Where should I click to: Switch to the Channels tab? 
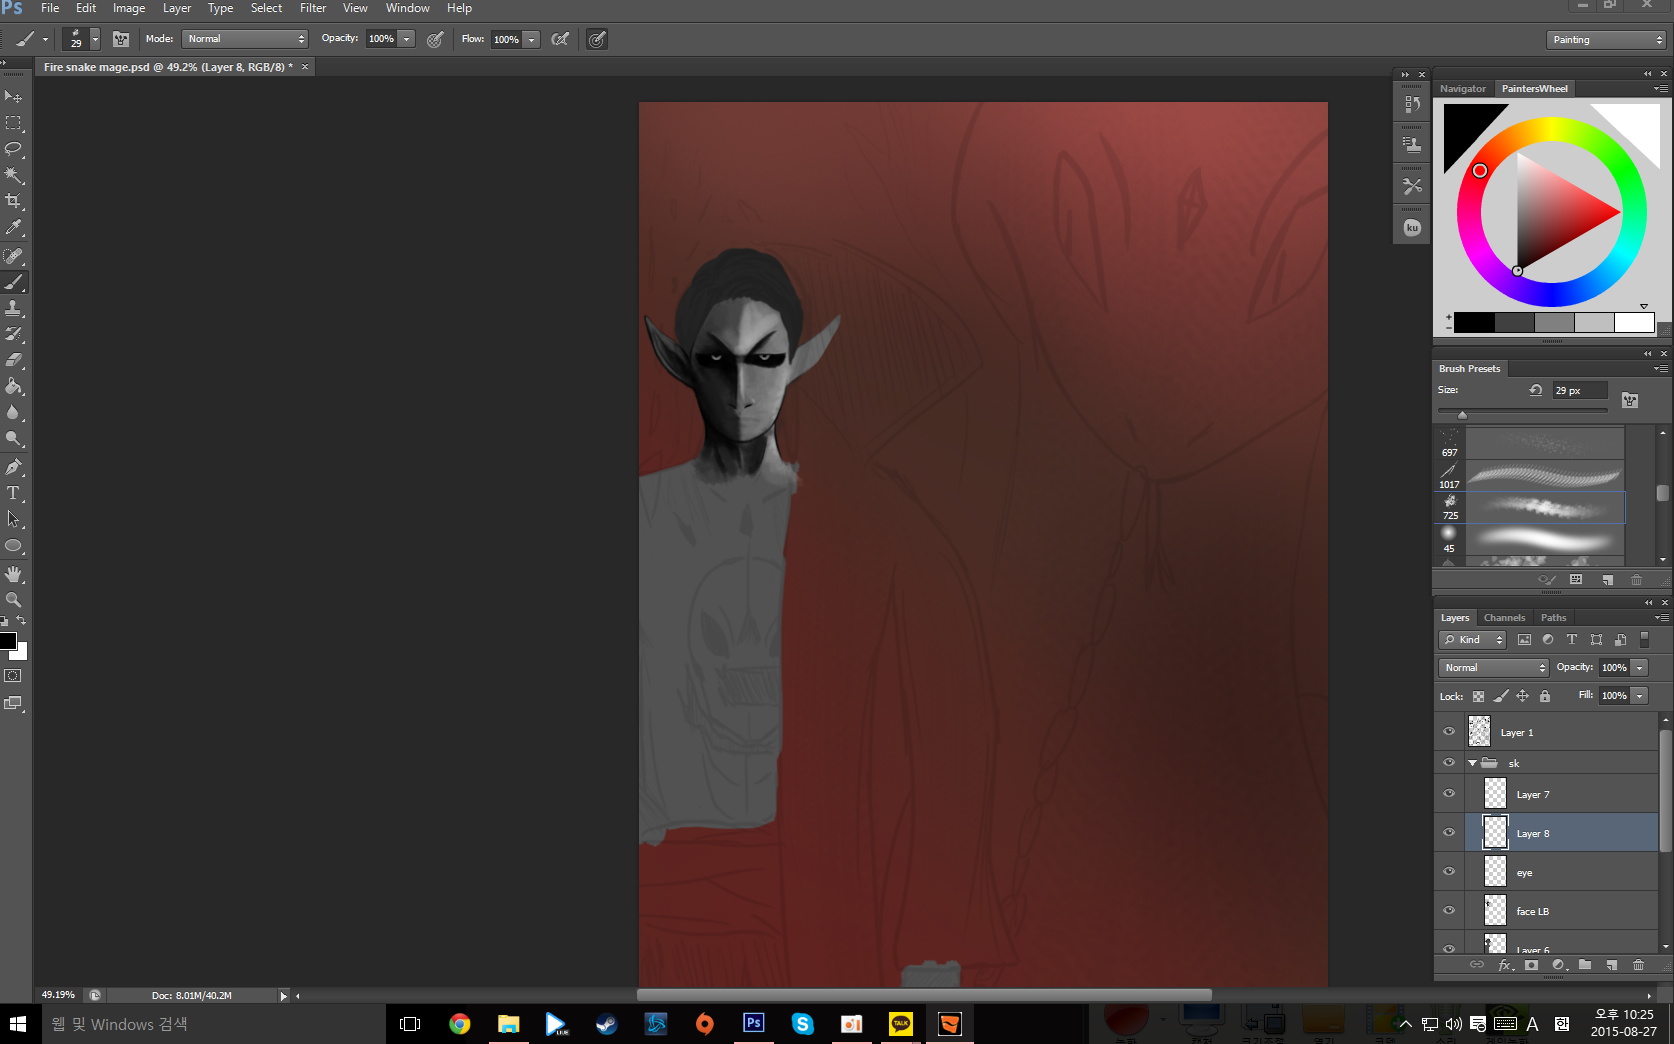pyautogui.click(x=1504, y=618)
